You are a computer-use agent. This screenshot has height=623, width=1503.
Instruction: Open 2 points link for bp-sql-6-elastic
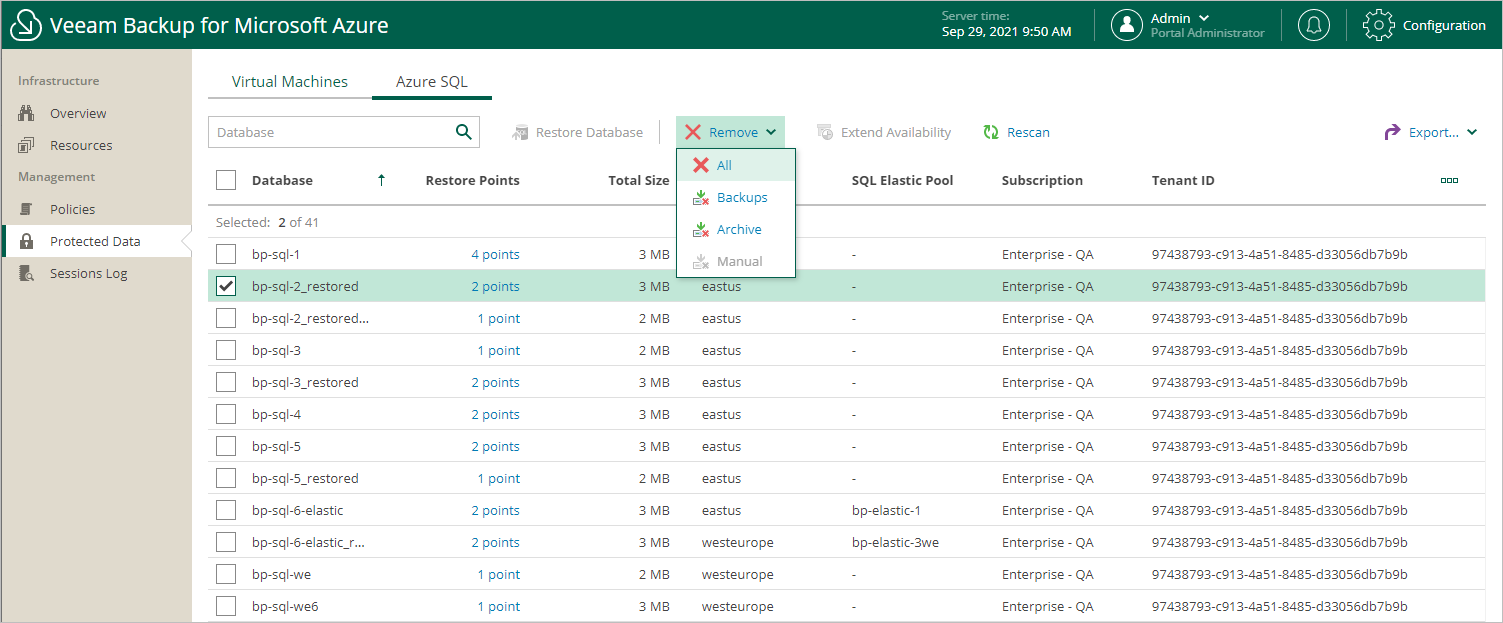coord(496,510)
